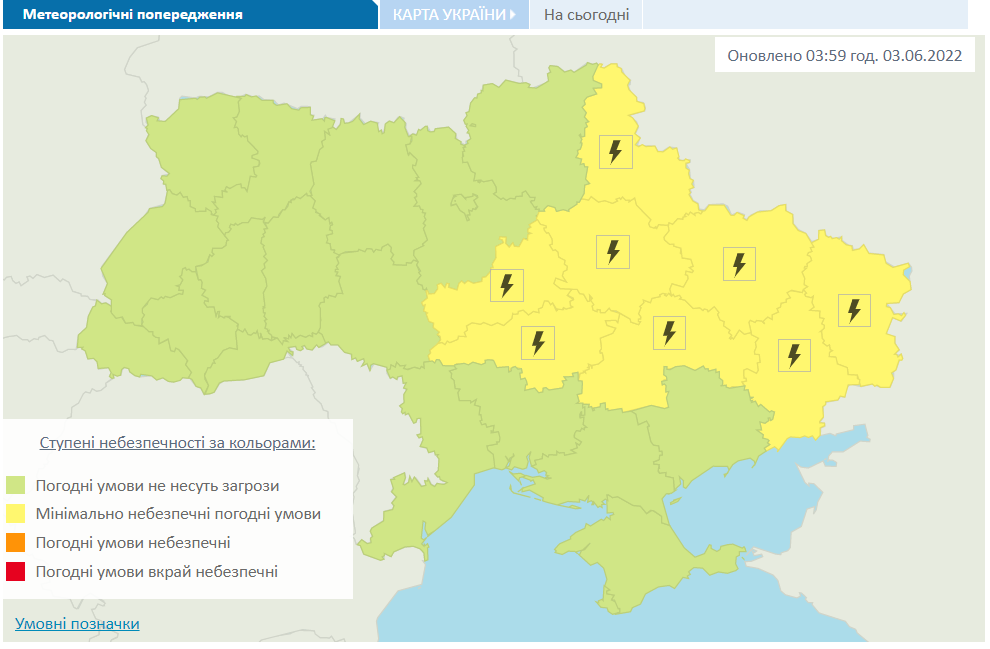Image resolution: width=990 pixels, height=649 pixels.
Task: Click the northernmost lightning icon in Sumy region
Action: (615, 152)
